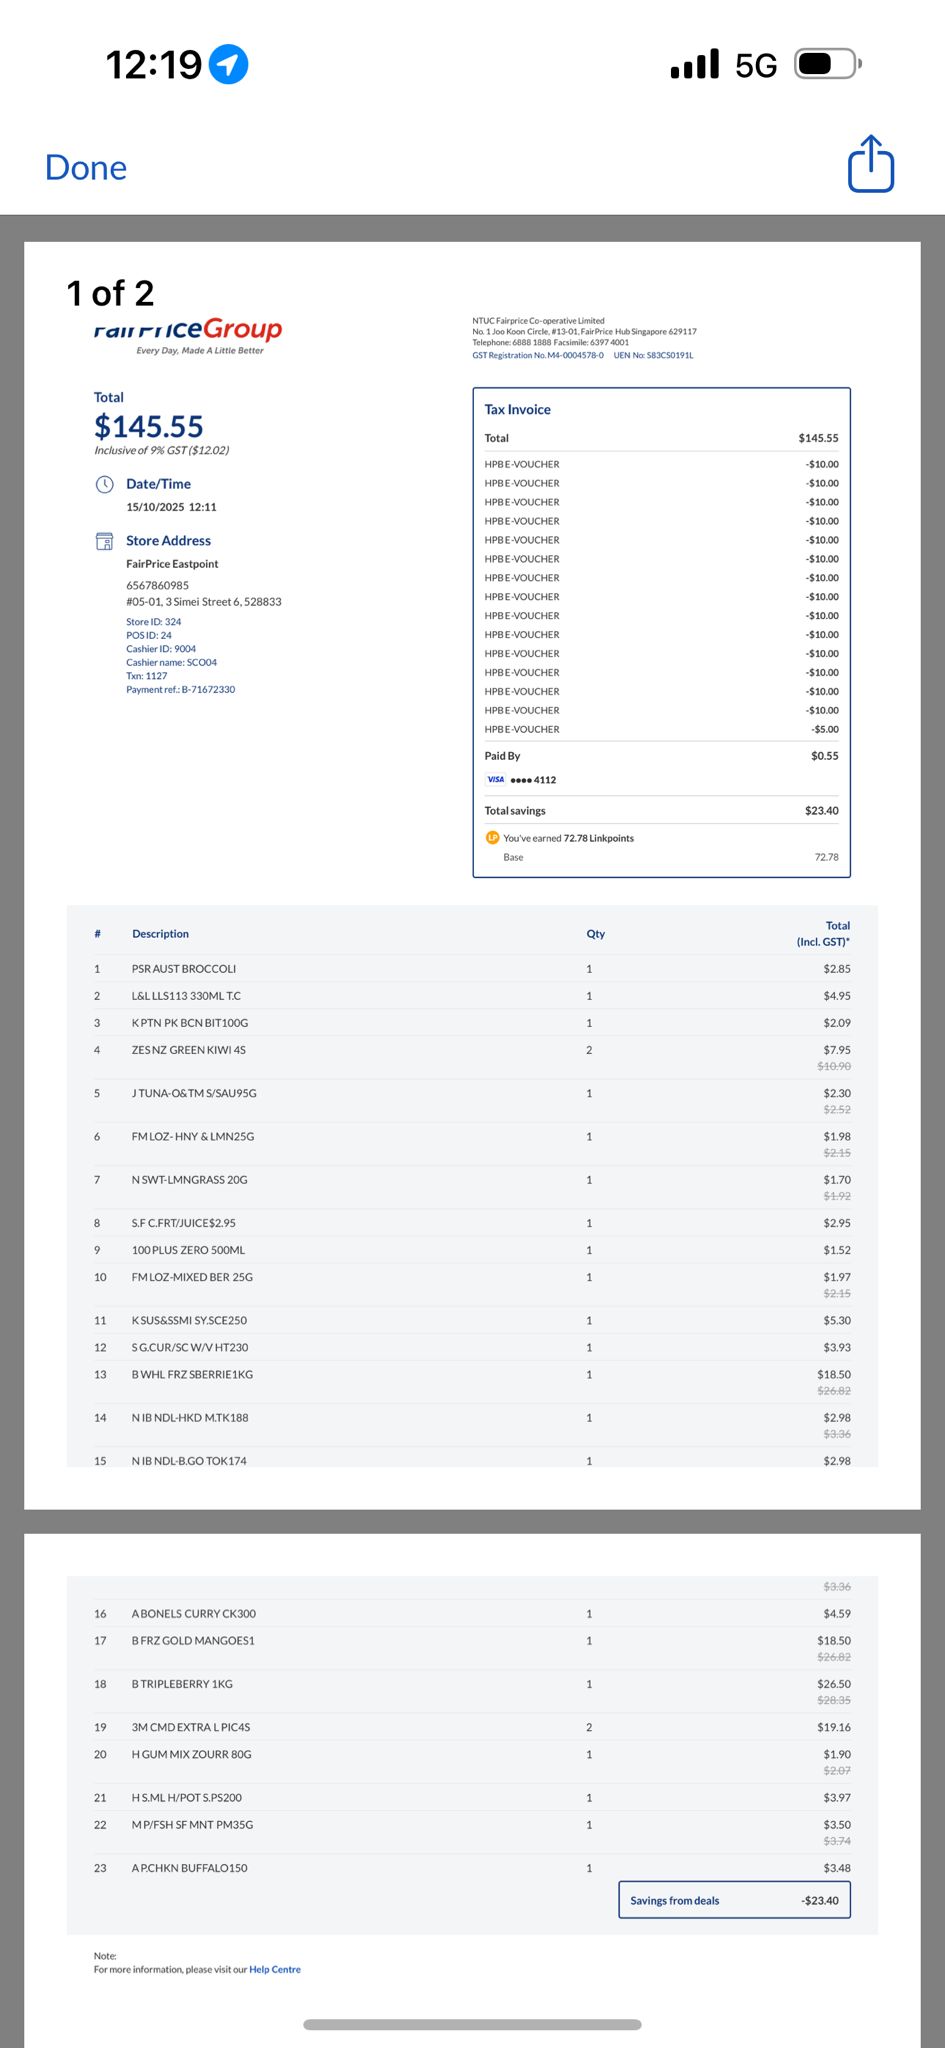Image resolution: width=945 pixels, height=2048 pixels.
Task: Open the share sheet icon
Action: tap(871, 164)
